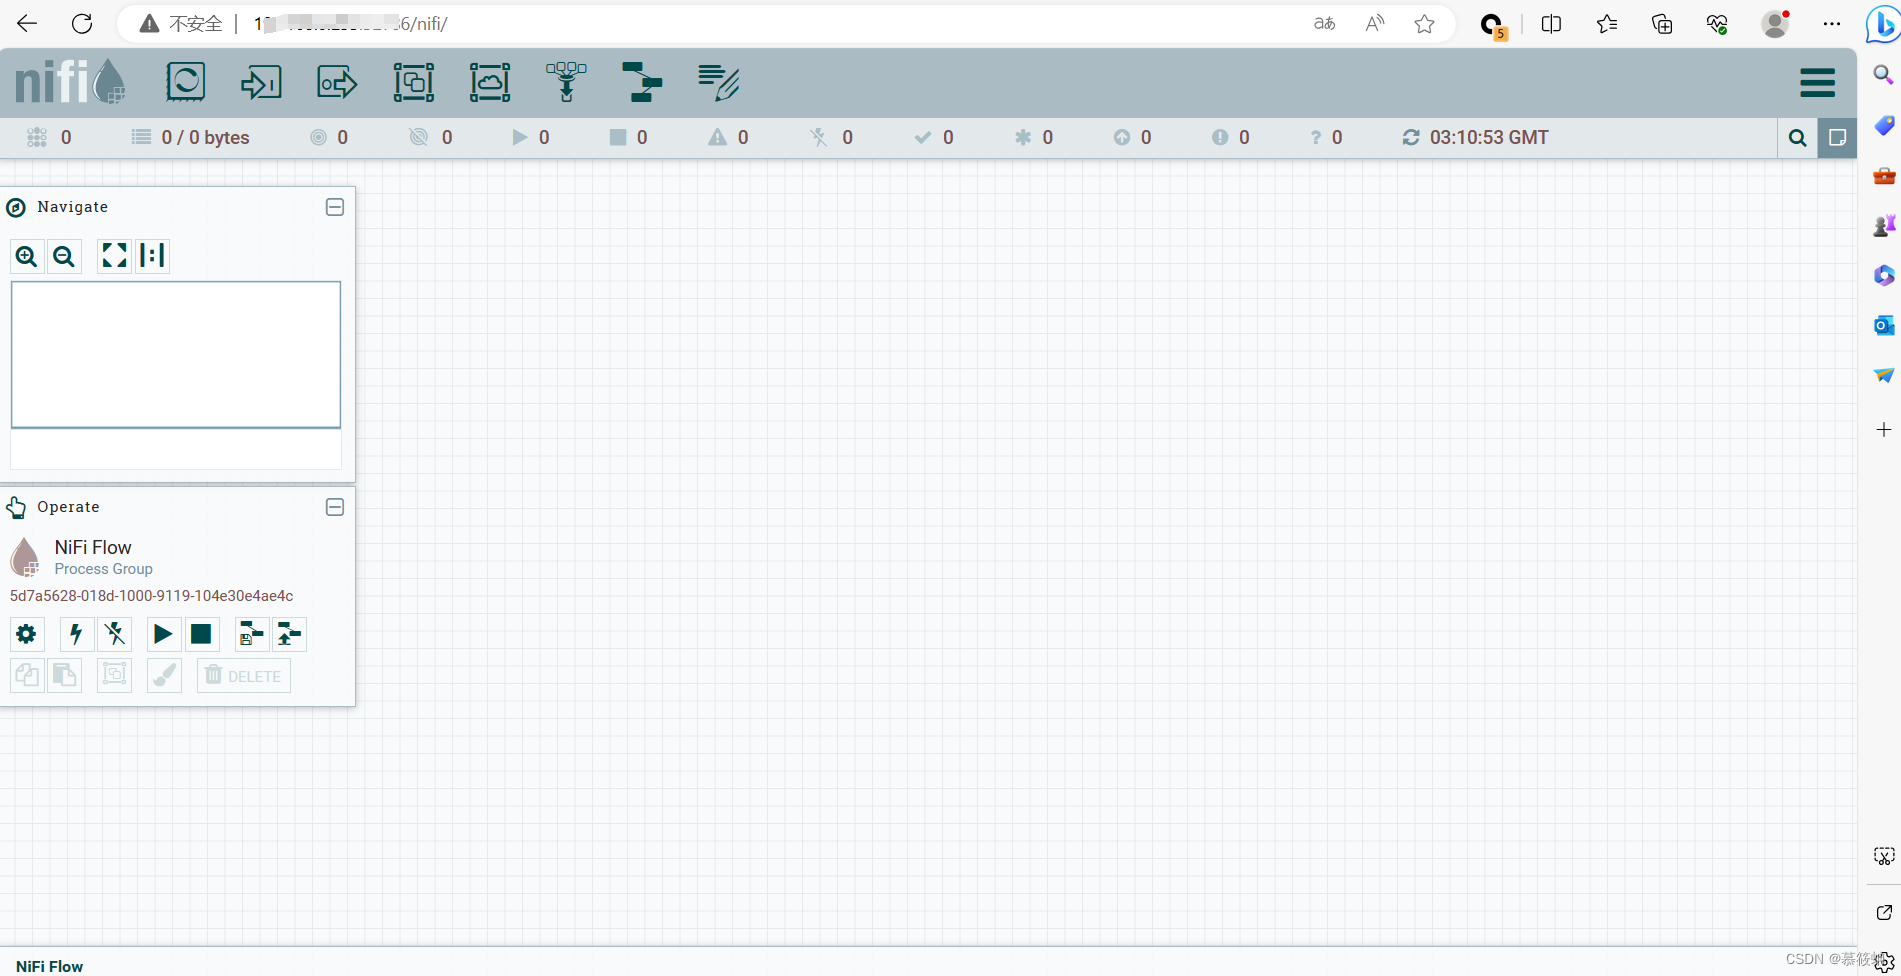Add a sidebar app with plus icon
1901x976 pixels.
point(1884,430)
